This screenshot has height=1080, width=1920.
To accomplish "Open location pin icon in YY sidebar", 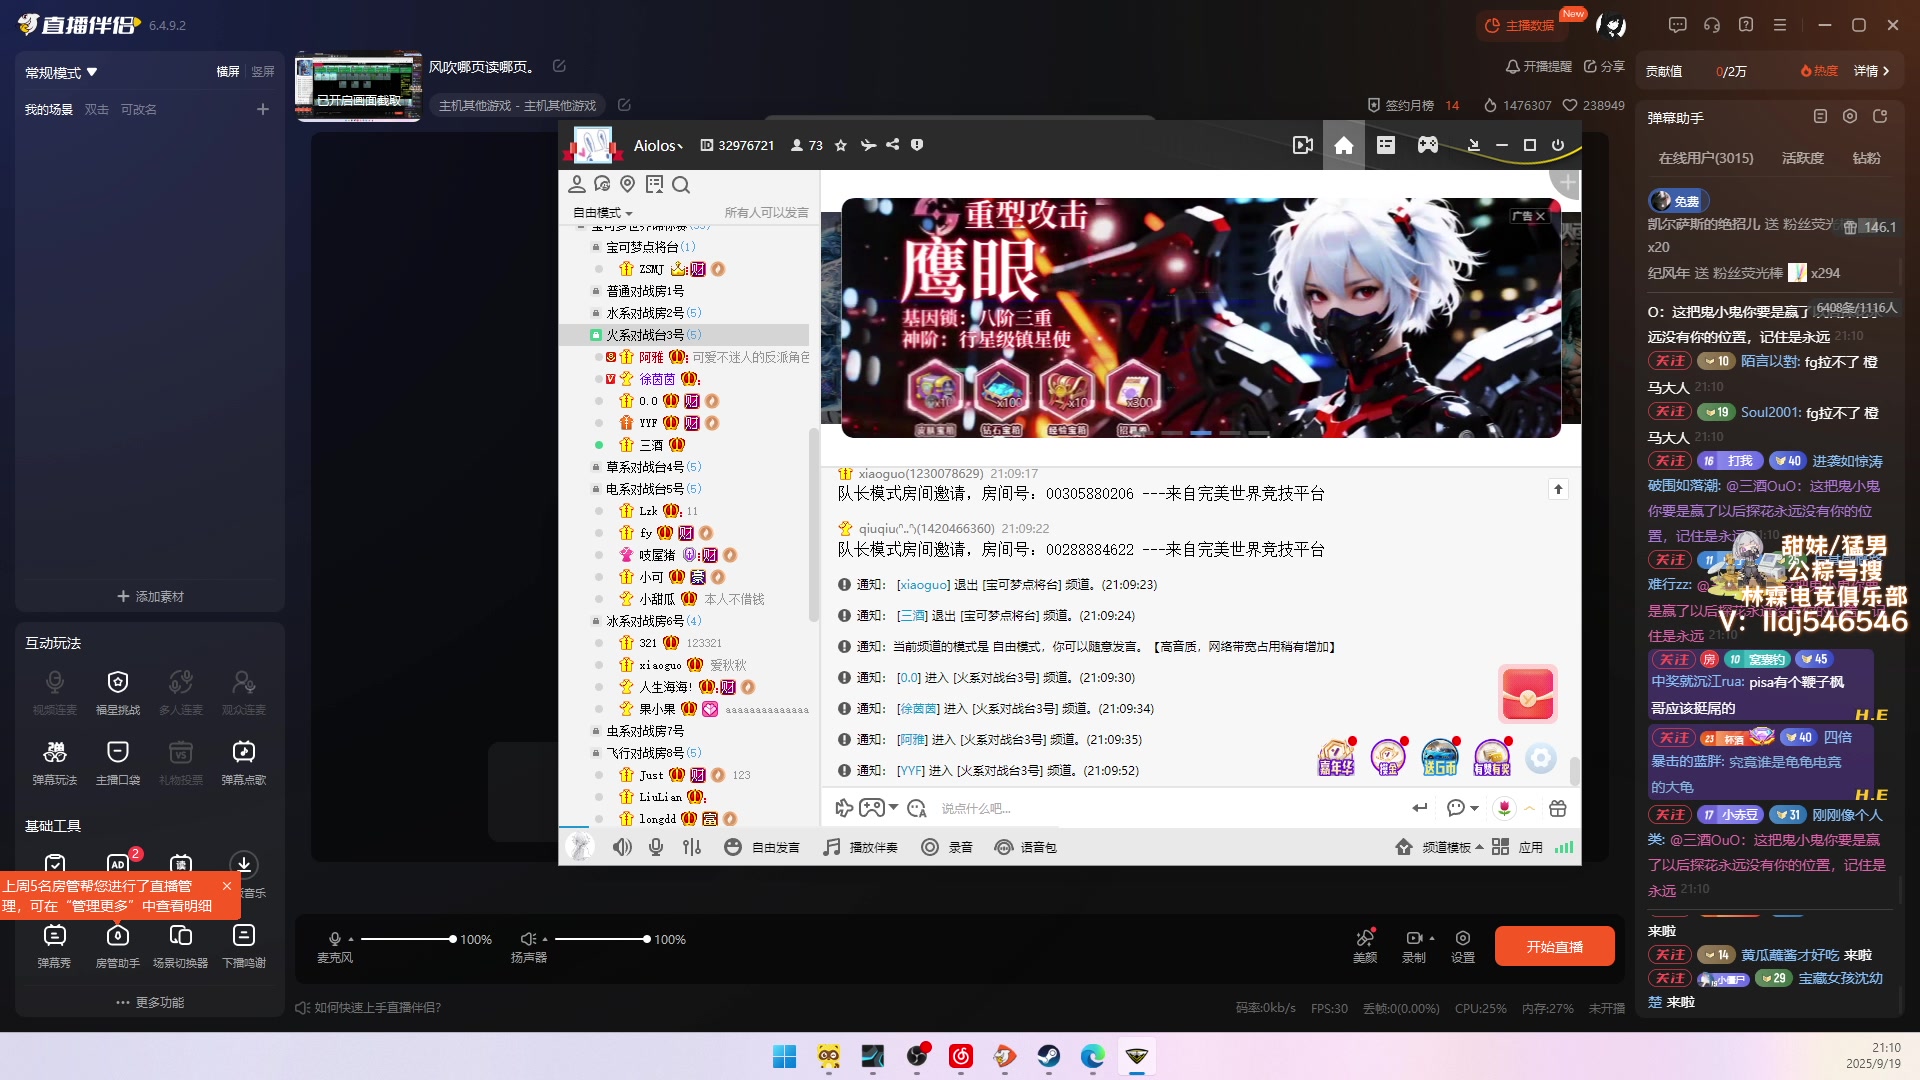I will (628, 184).
